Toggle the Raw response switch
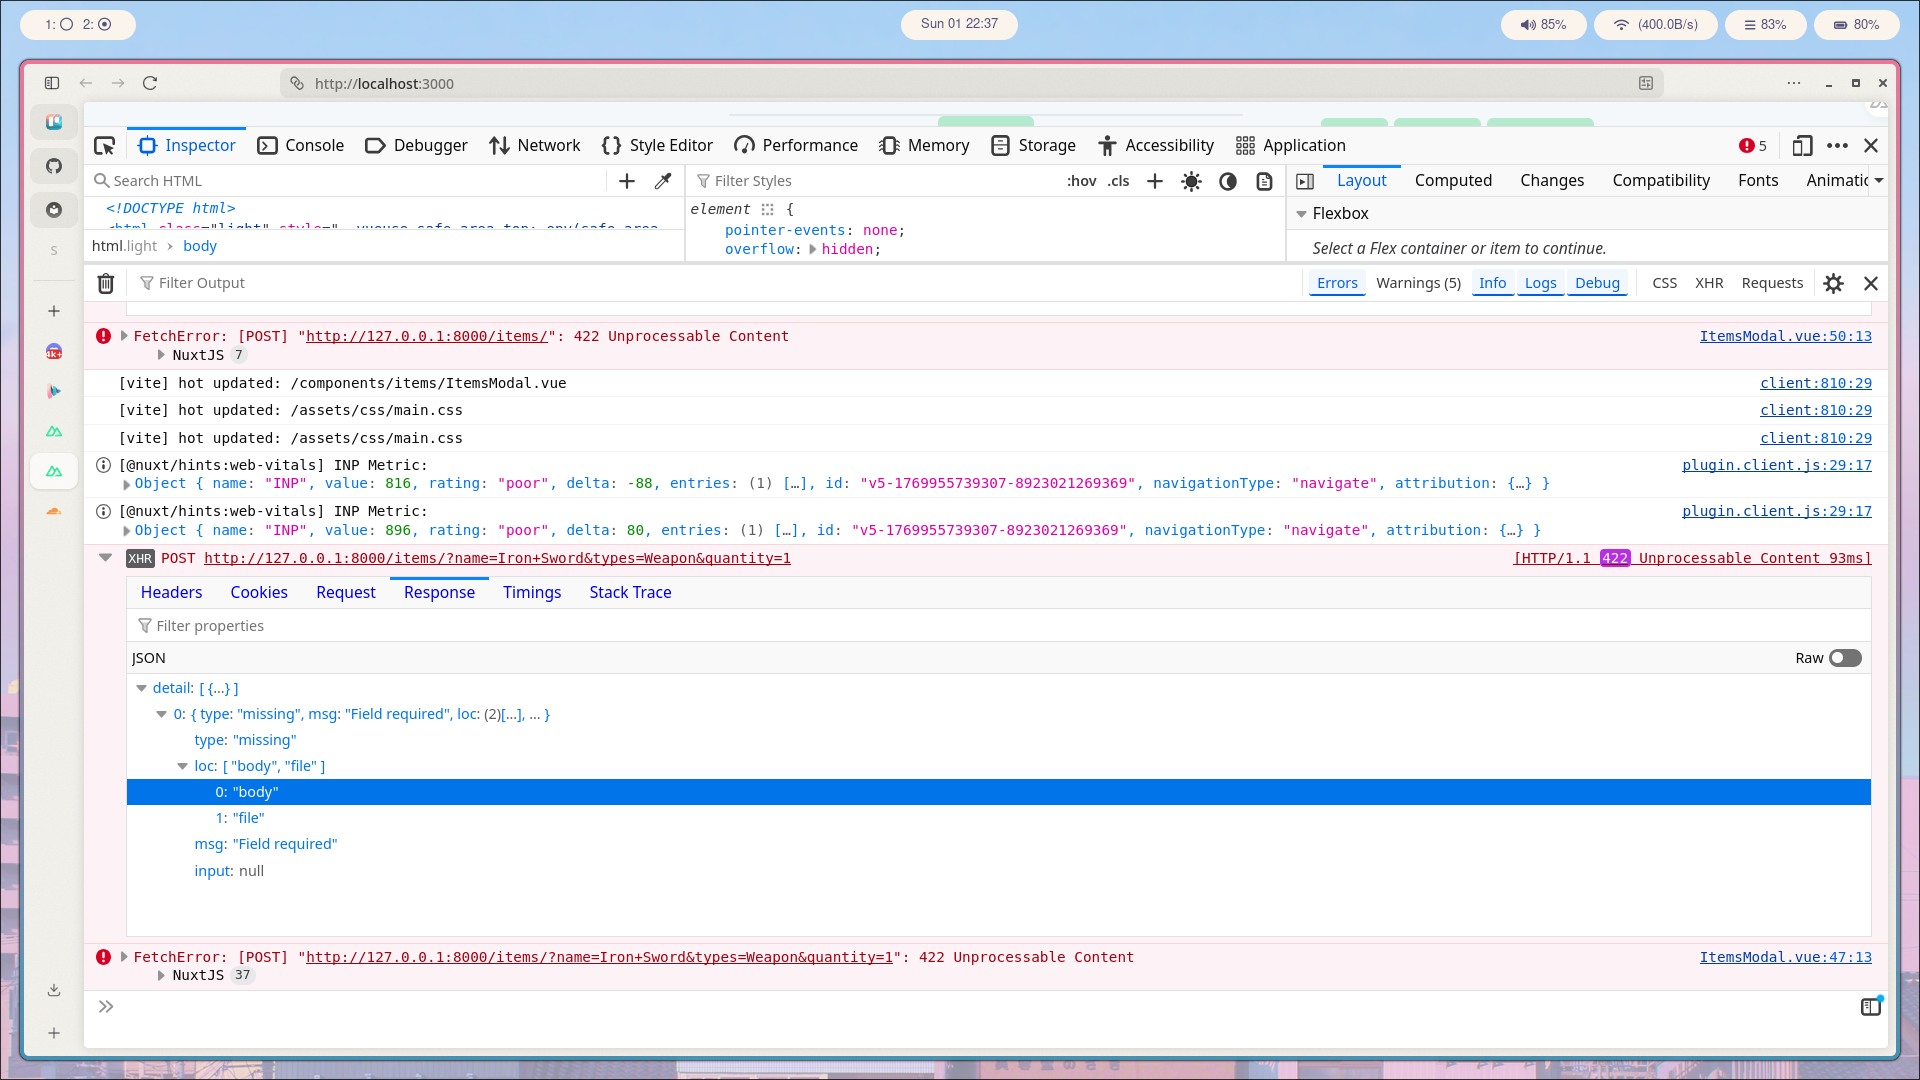This screenshot has height=1080, width=1920. (1845, 658)
